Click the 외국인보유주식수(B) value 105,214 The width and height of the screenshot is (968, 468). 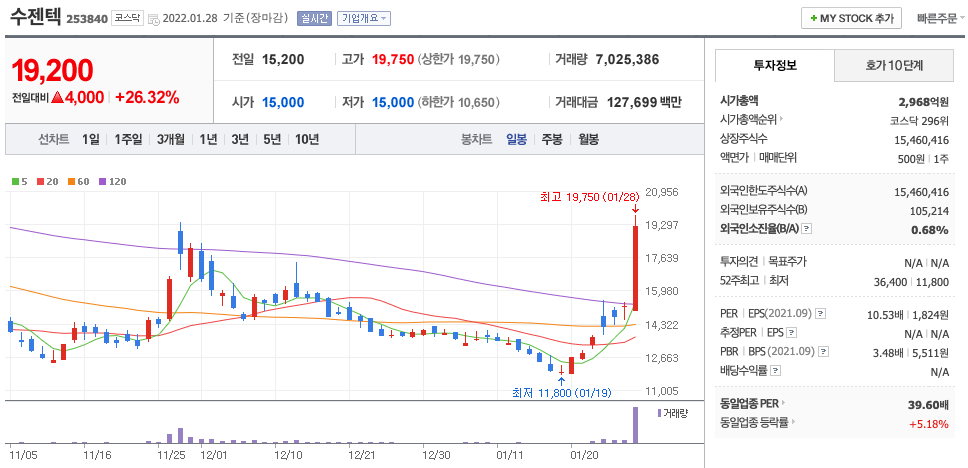click(x=929, y=211)
